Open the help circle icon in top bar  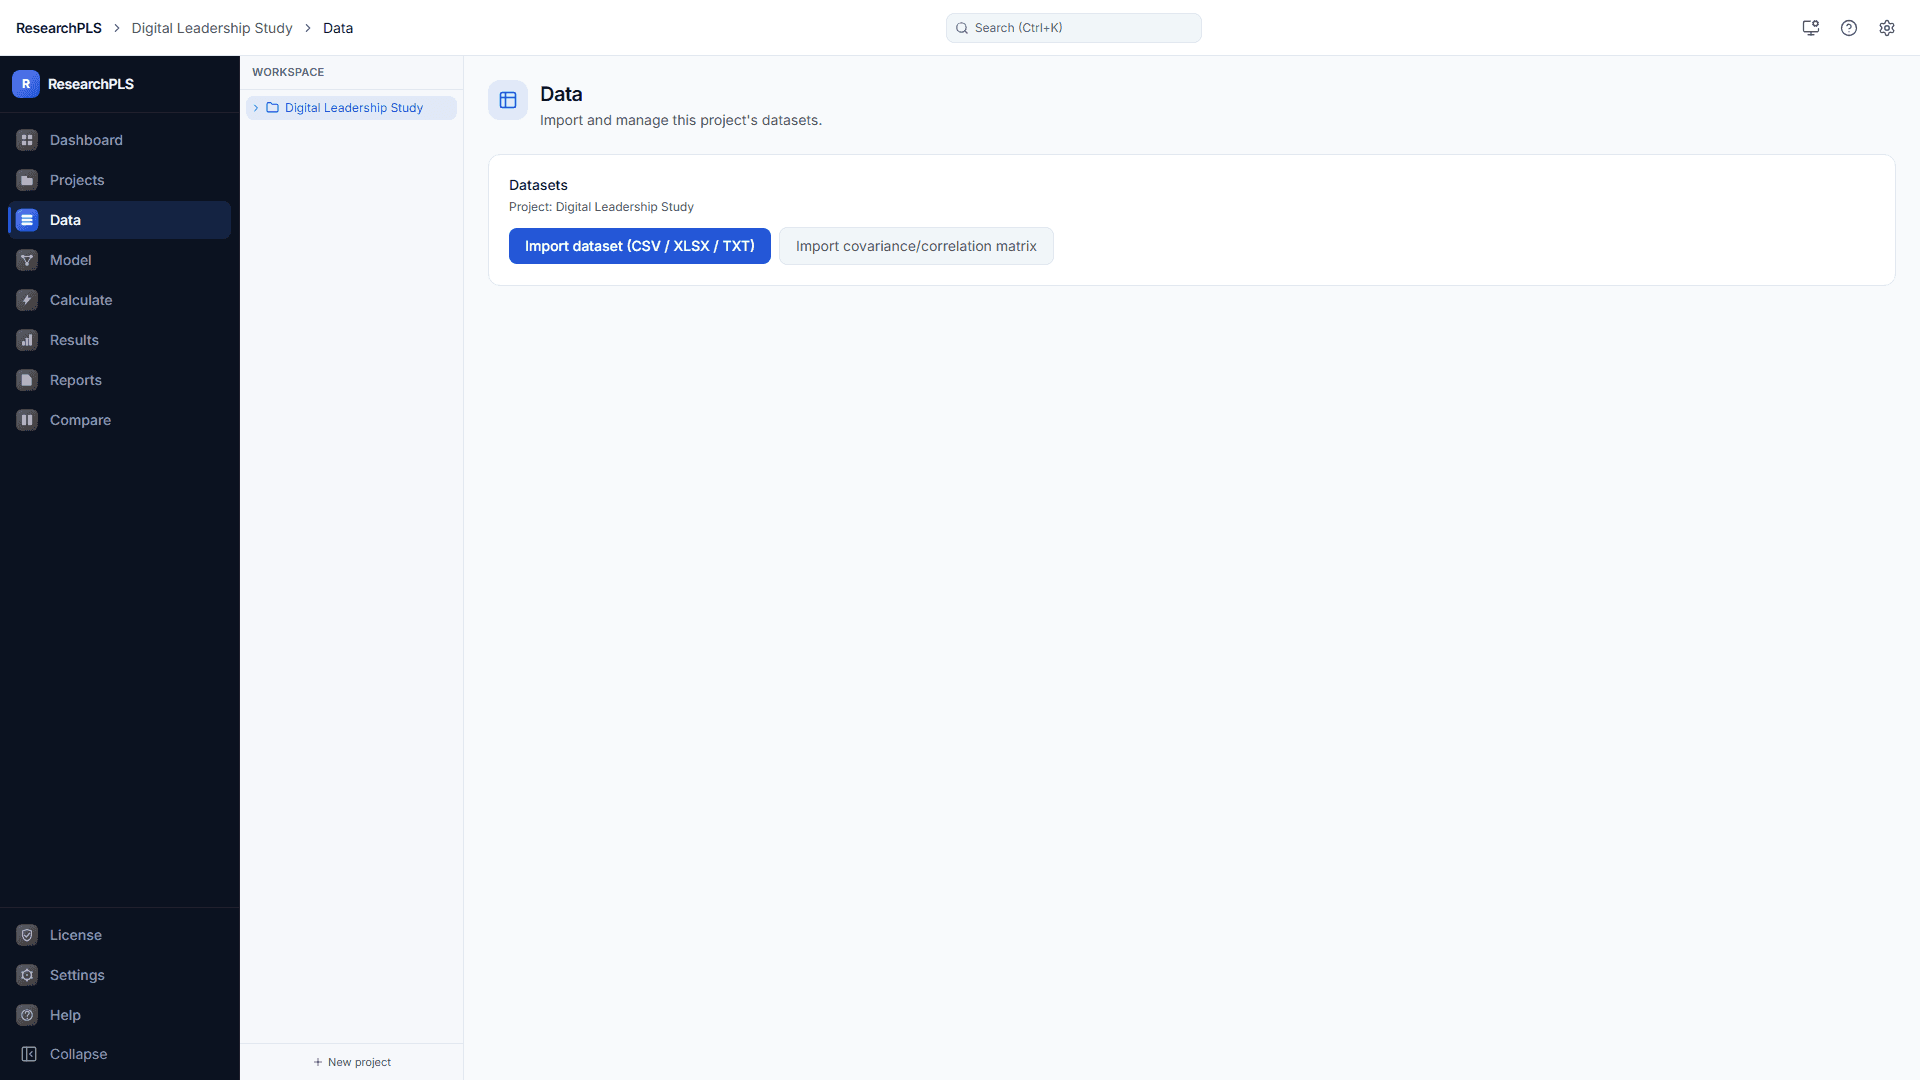coord(1849,28)
